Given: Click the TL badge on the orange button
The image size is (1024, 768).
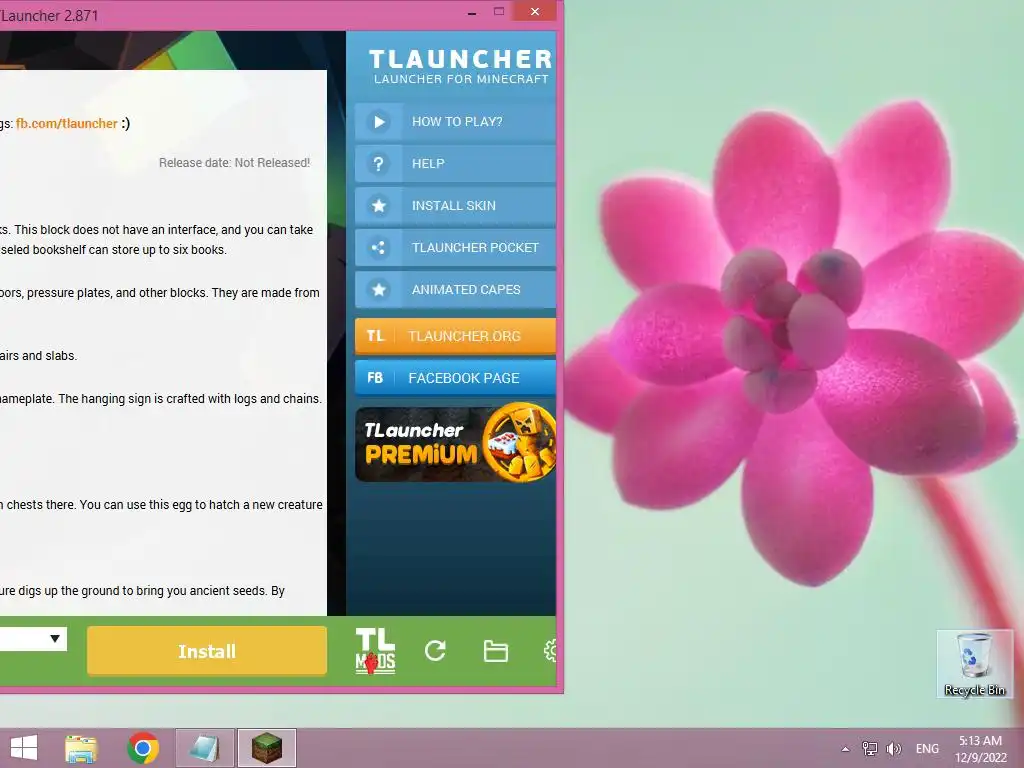Looking at the screenshot, I should coord(376,336).
